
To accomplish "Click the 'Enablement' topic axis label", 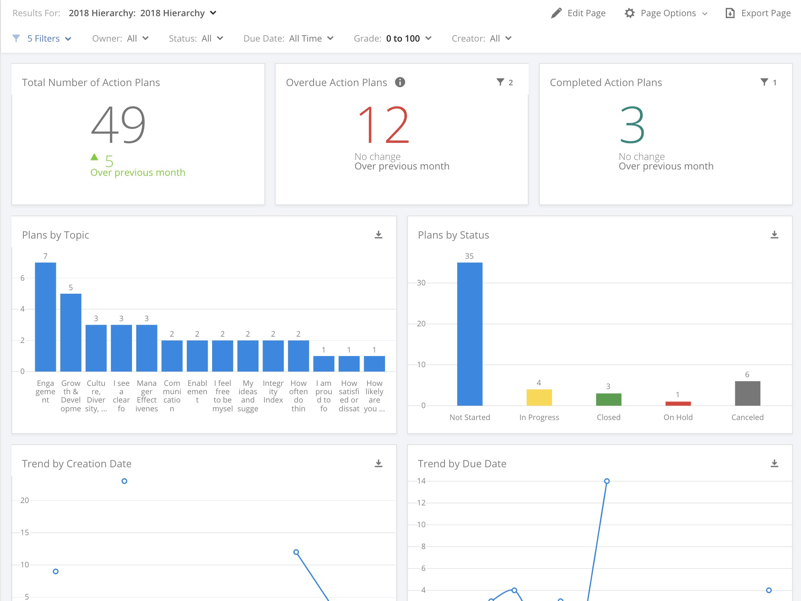I will click(x=197, y=391).
